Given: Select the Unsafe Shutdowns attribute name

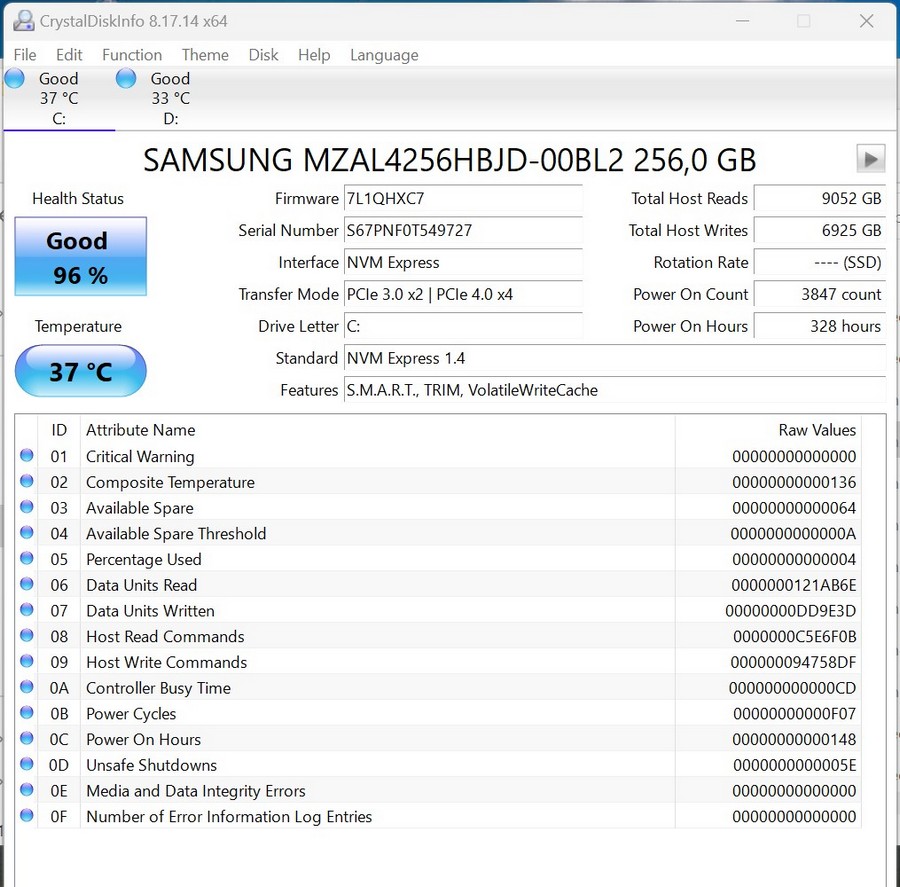Looking at the screenshot, I should pos(151,765).
